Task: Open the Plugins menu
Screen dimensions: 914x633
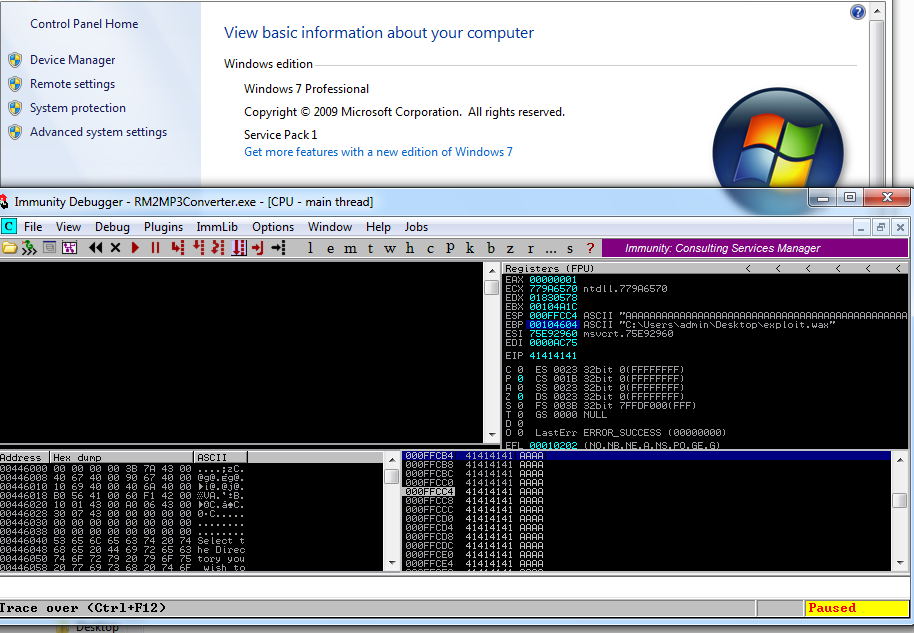Action: [163, 227]
